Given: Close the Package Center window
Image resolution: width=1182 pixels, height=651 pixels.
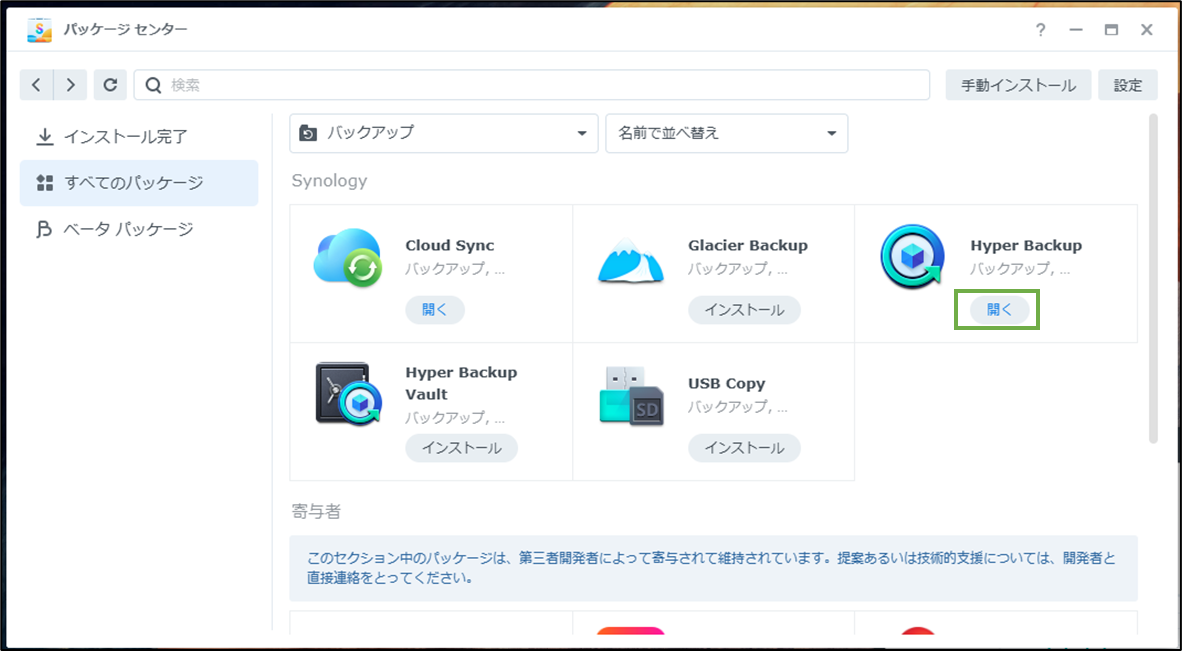Looking at the screenshot, I should (x=1147, y=30).
